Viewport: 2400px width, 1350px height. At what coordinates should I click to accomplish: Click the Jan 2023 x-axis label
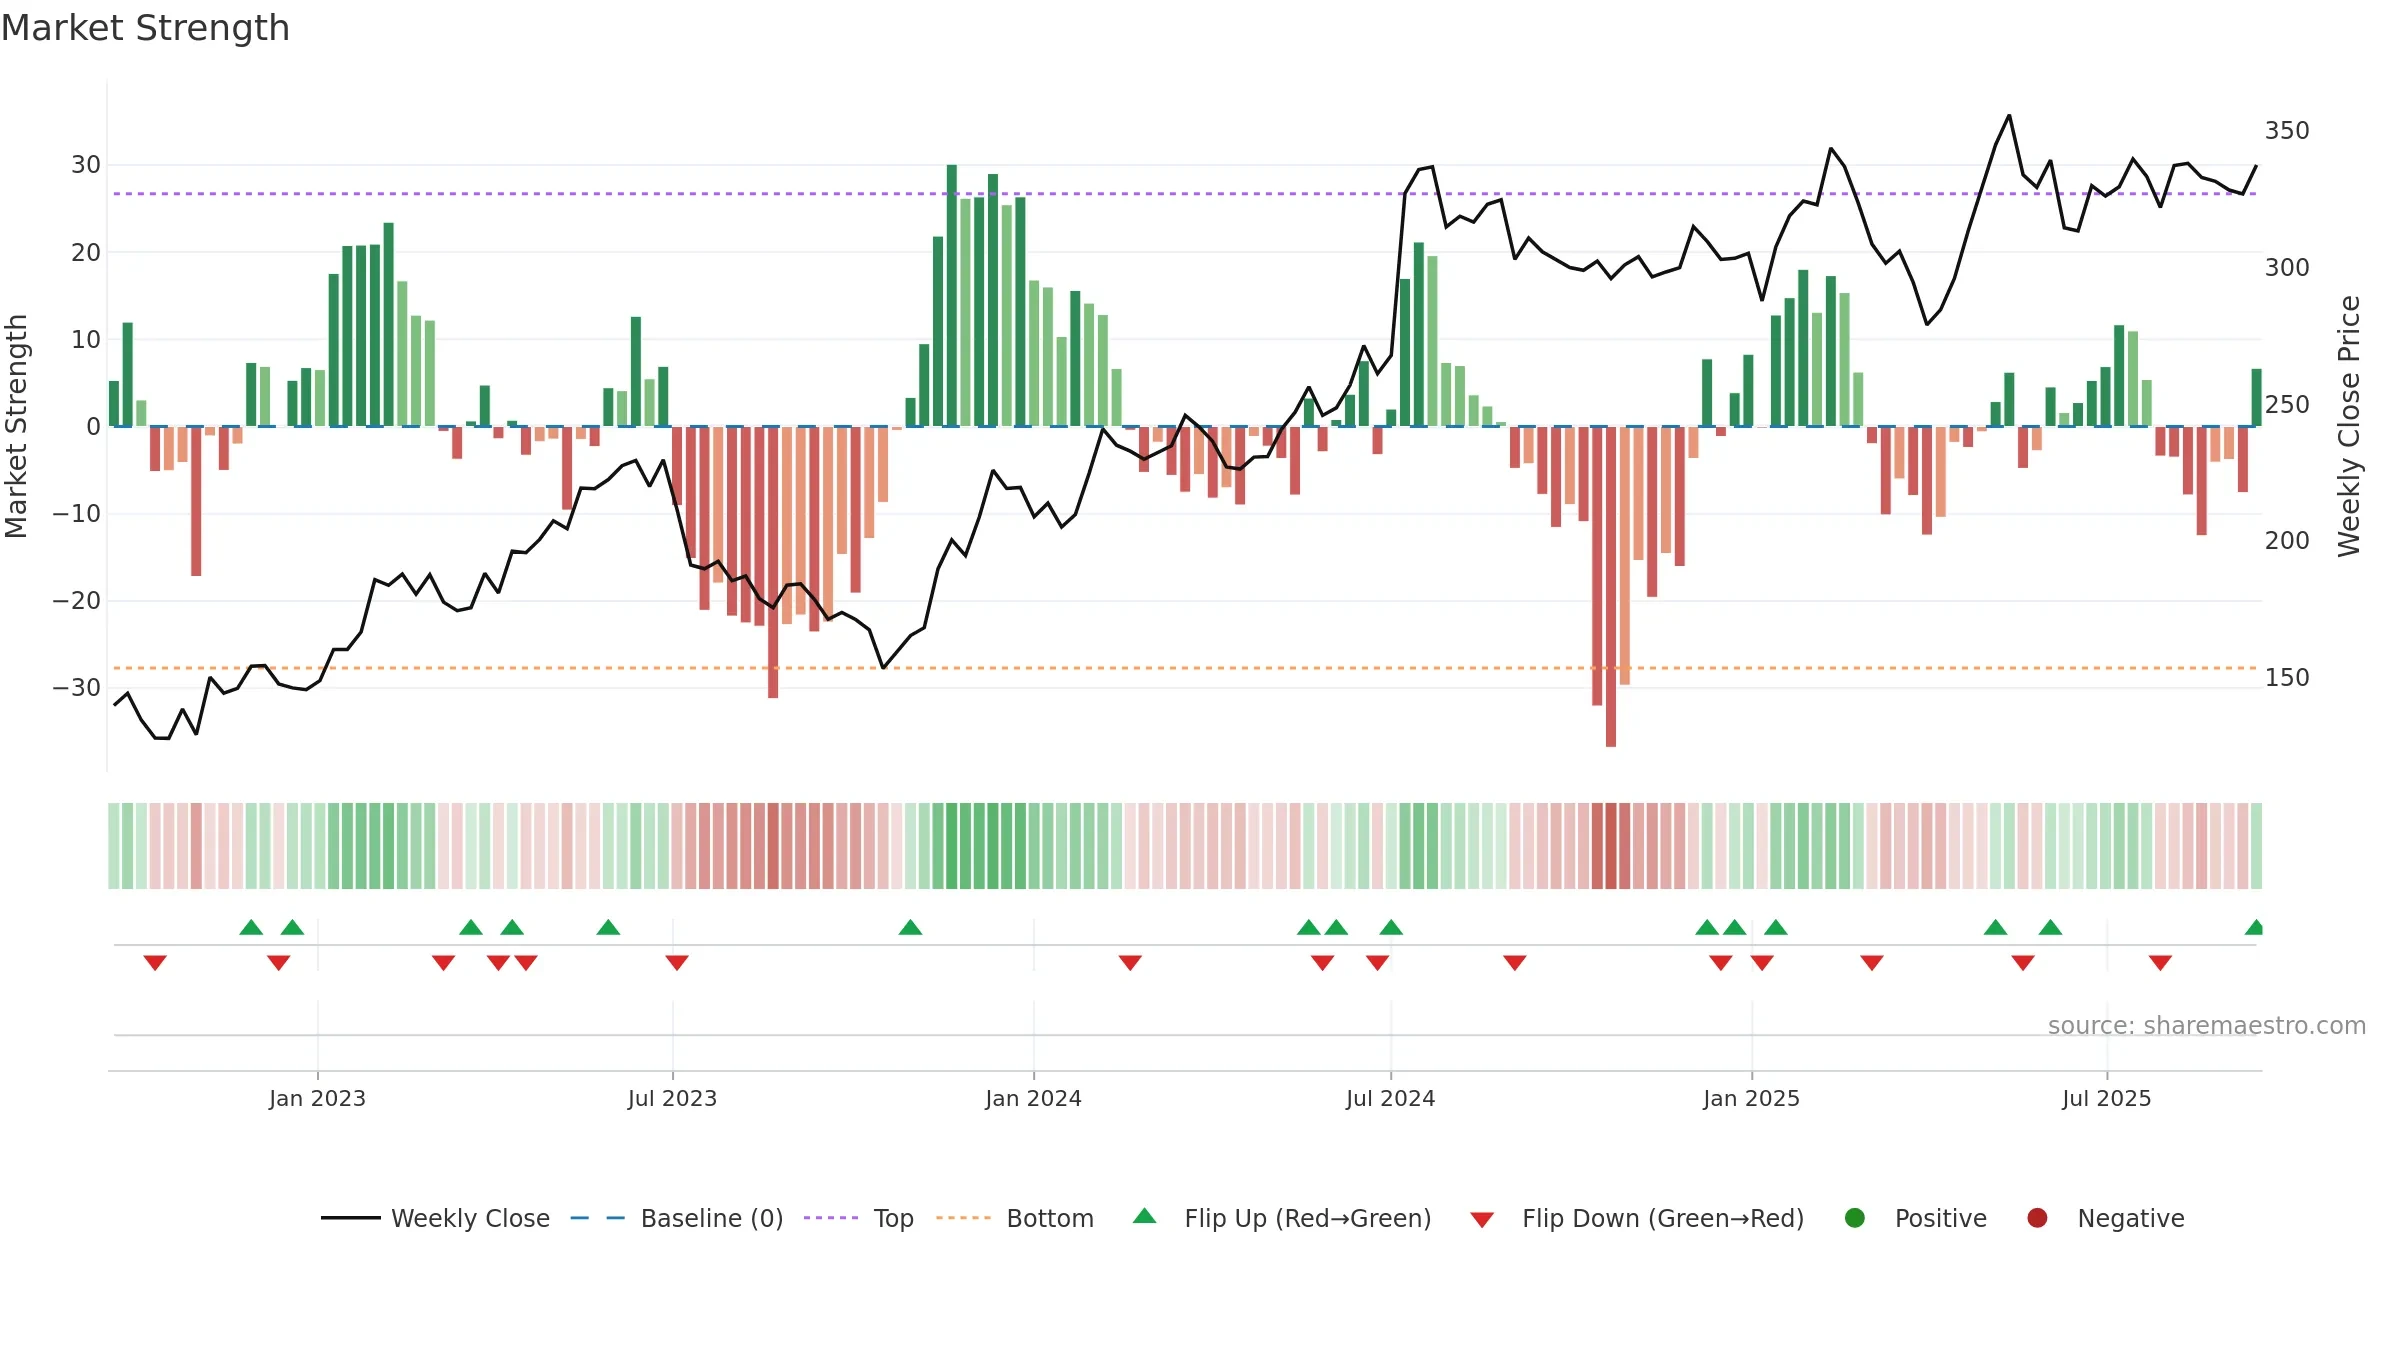317,1099
